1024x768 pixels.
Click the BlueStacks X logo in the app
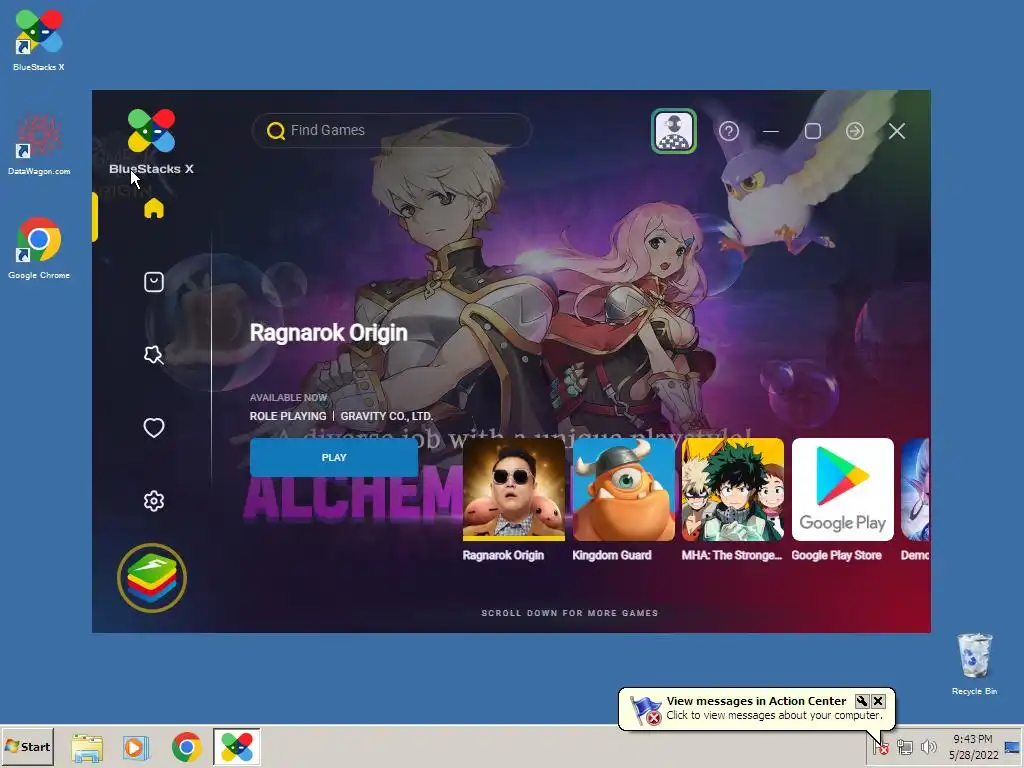click(152, 142)
